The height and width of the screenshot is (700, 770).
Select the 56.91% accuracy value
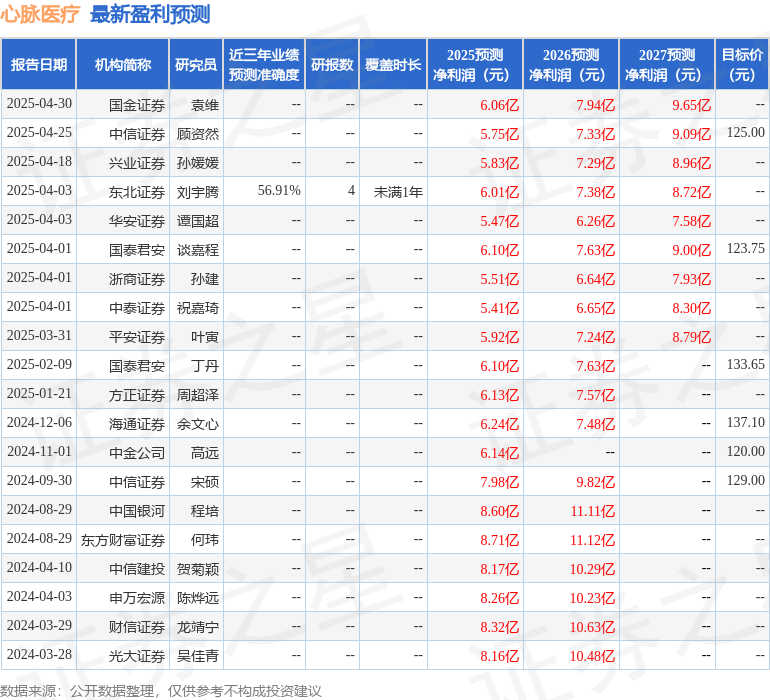279,191
